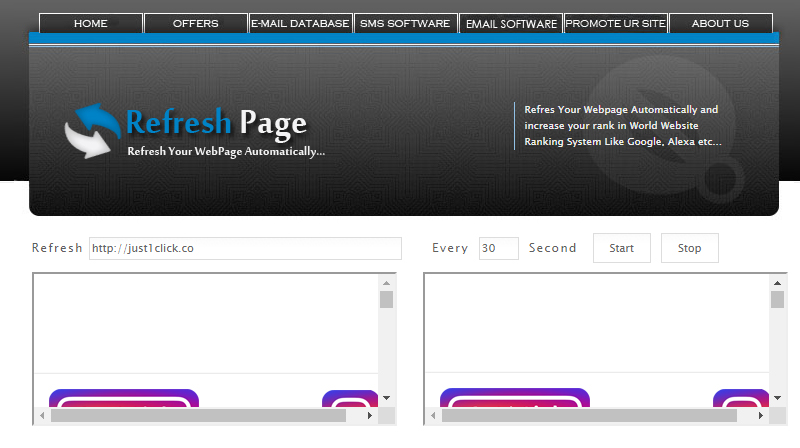
Task: Click the left frame horizontal scrollbar thumb
Action: pos(198,416)
